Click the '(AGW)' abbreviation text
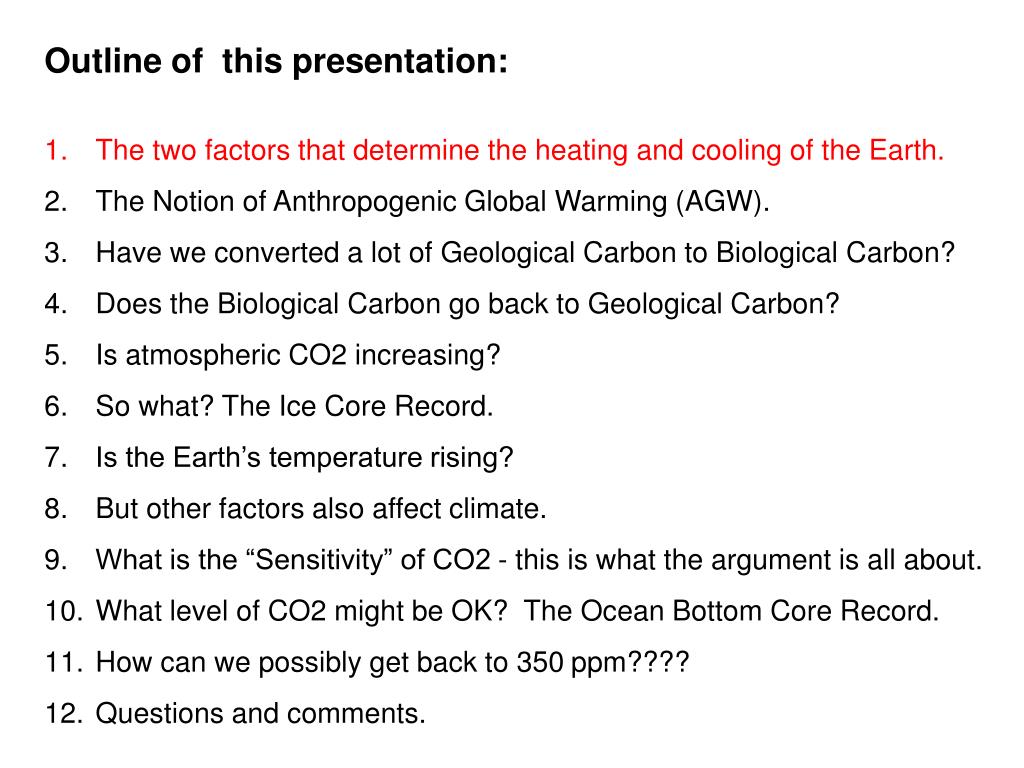The image size is (1024, 768). pyautogui.click(x=722, y=202)
